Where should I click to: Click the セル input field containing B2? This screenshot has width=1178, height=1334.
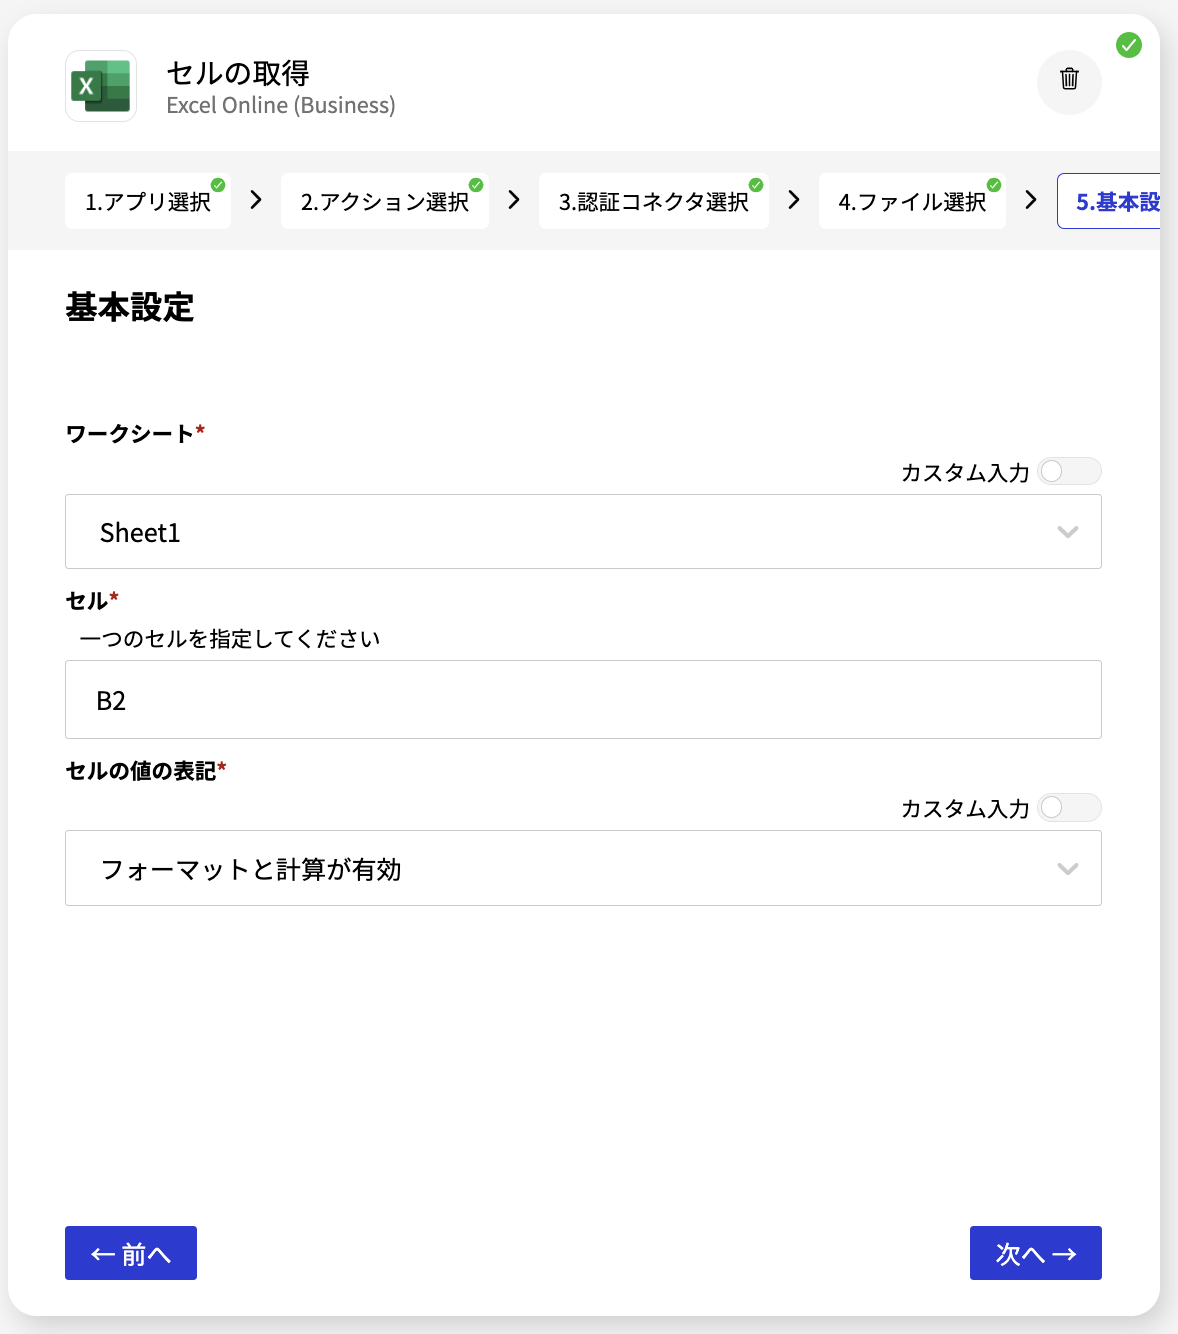583,700
